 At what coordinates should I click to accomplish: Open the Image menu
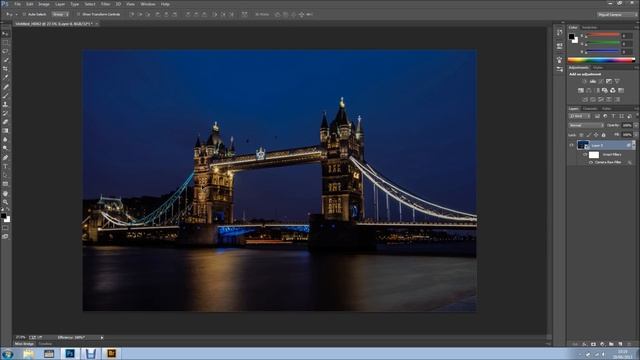(x=44, y=4)
